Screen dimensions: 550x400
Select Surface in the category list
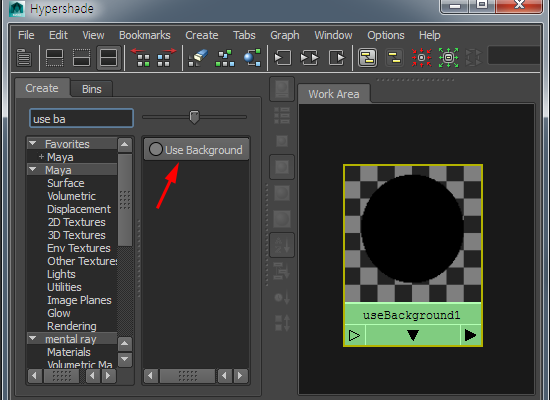click(66, 183)
